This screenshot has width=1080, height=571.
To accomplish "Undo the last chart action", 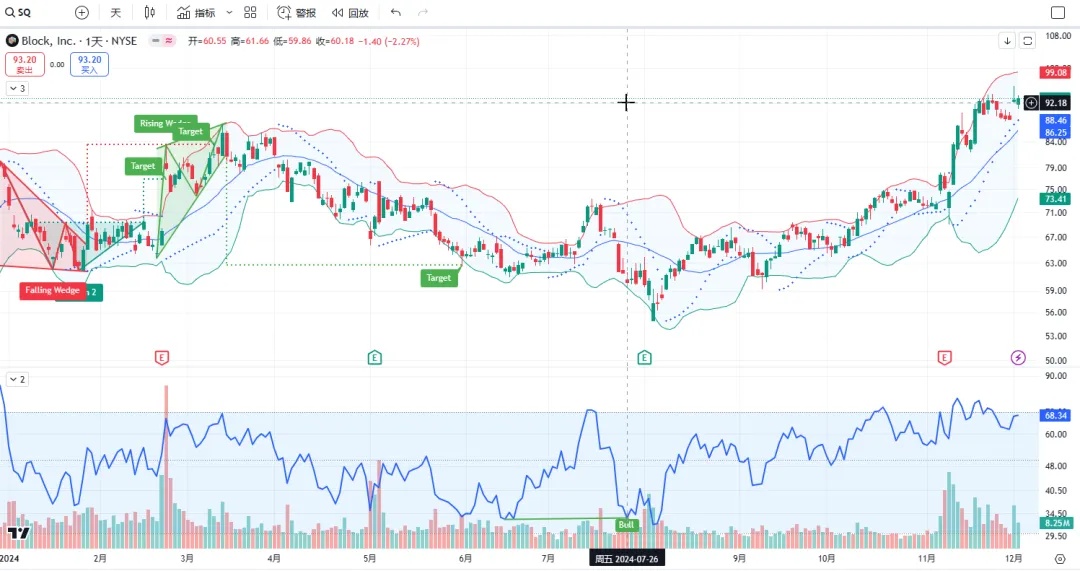I will point(396,13).
